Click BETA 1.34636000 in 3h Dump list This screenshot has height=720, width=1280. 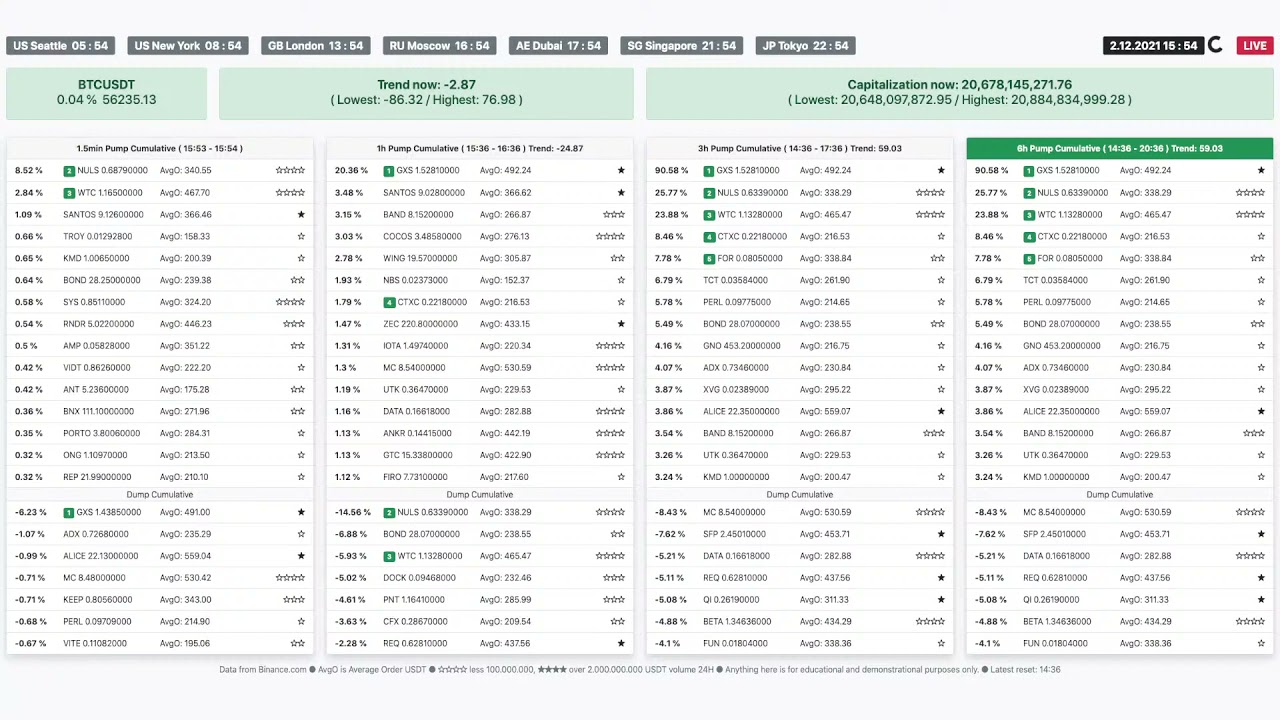click(737, 622)
